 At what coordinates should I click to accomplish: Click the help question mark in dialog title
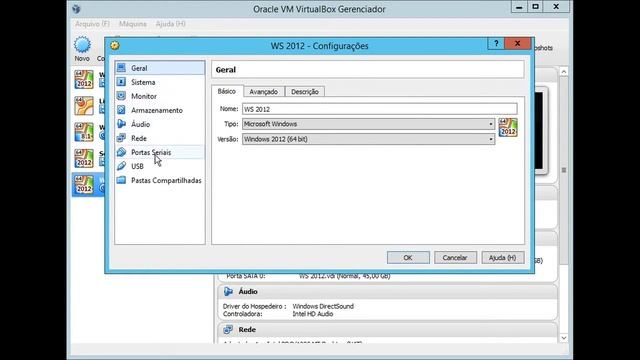(496, 44)
